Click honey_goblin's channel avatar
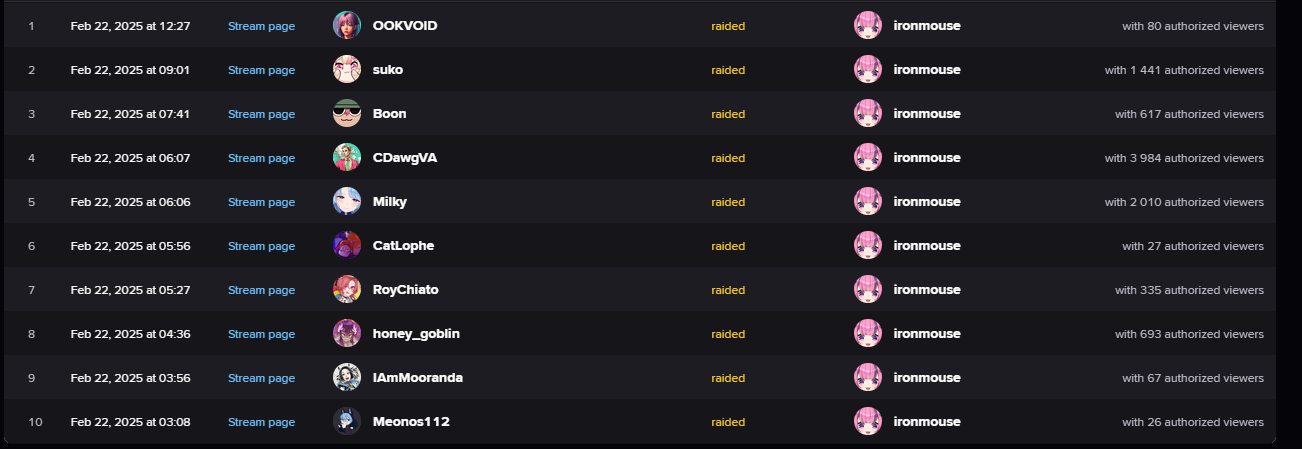This screenshot has width=1302, height=449. [346, 334]
